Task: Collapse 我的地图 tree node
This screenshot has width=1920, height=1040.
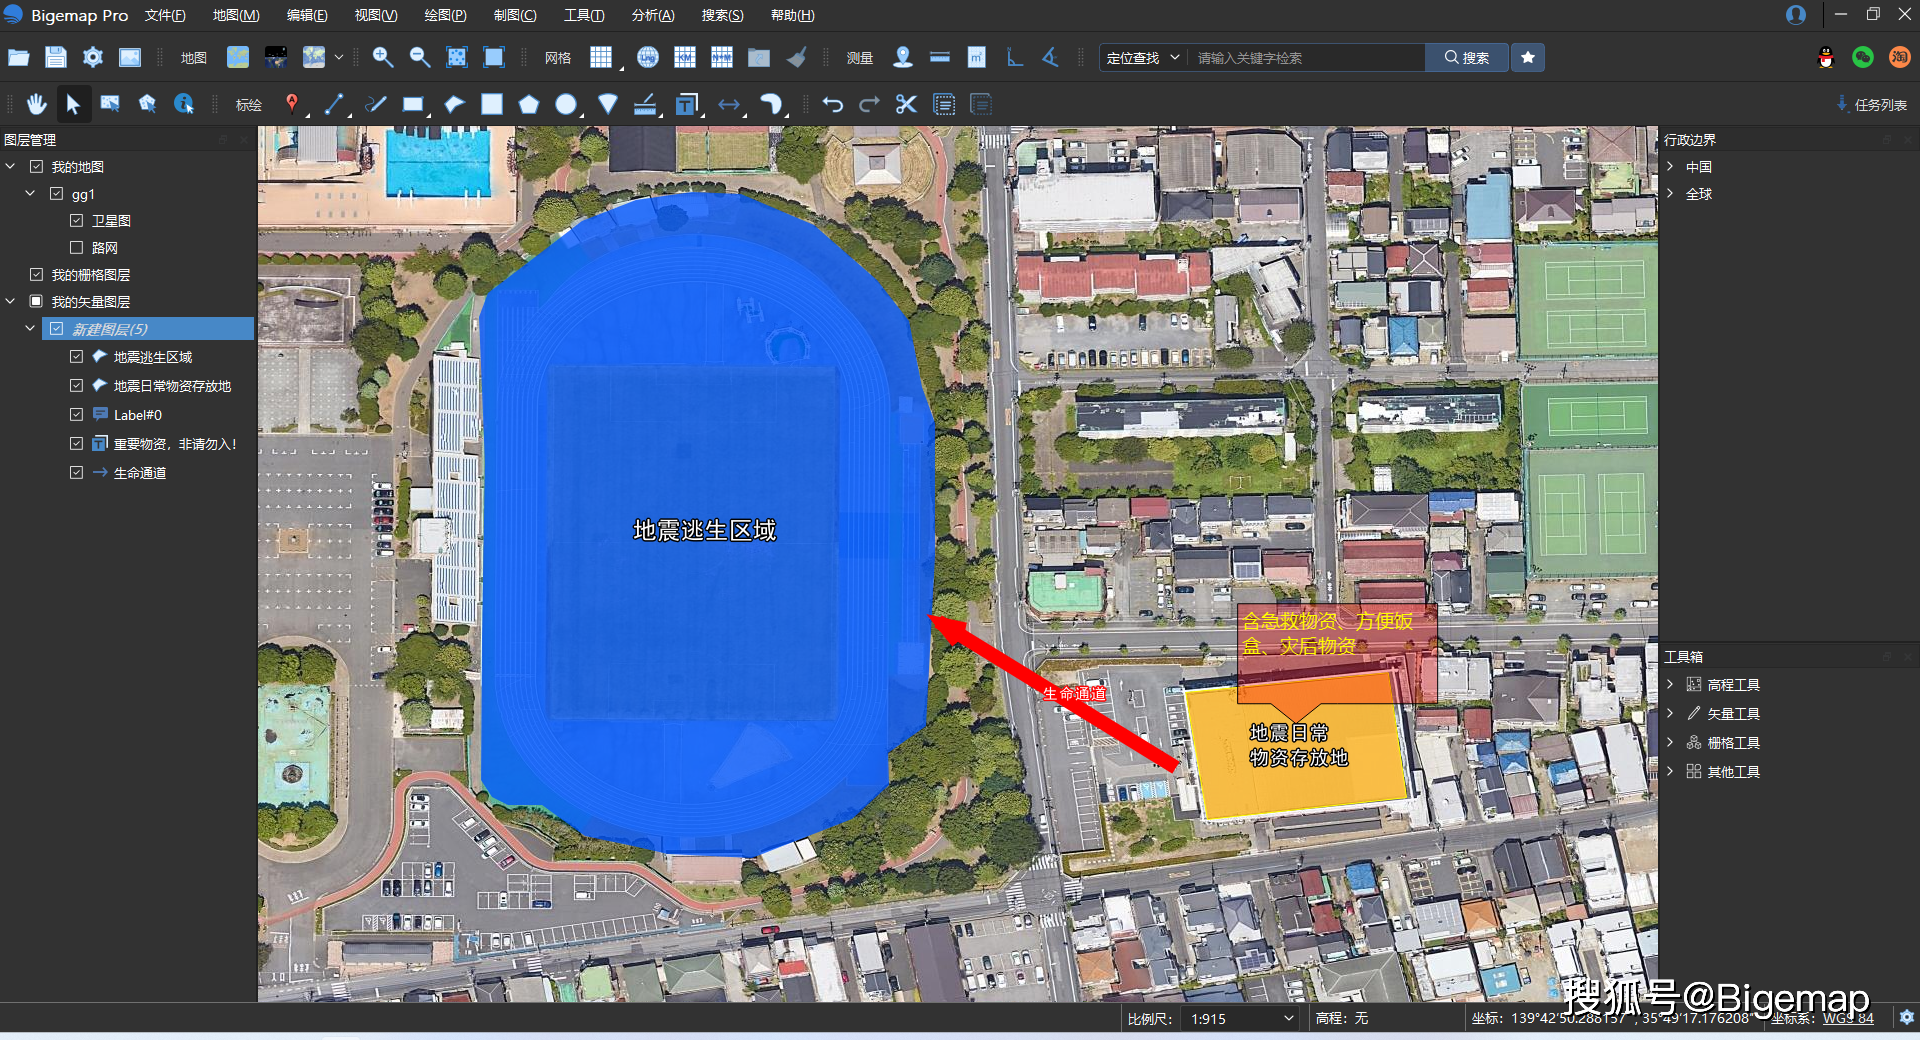Action: [x=11, y=167]
